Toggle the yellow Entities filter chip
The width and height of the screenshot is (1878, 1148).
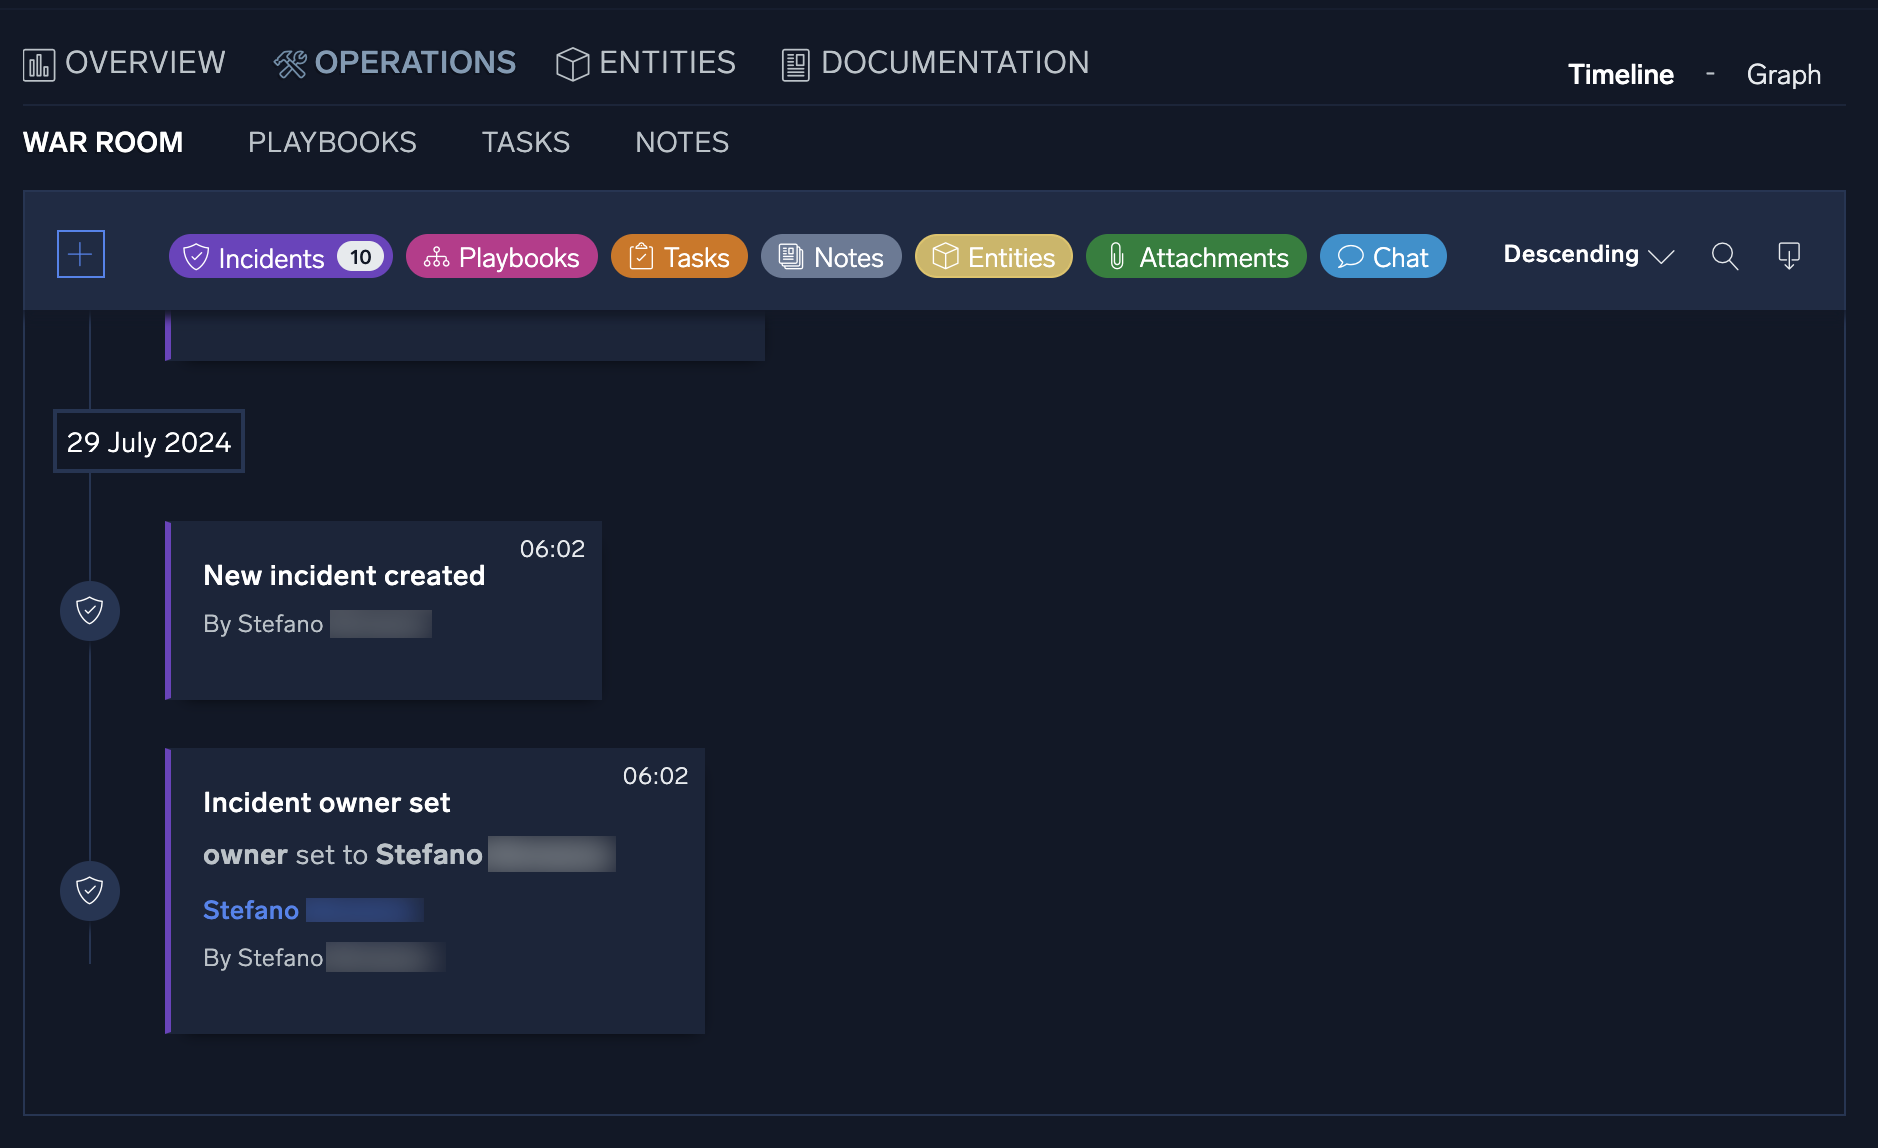(x=993, y=257)
